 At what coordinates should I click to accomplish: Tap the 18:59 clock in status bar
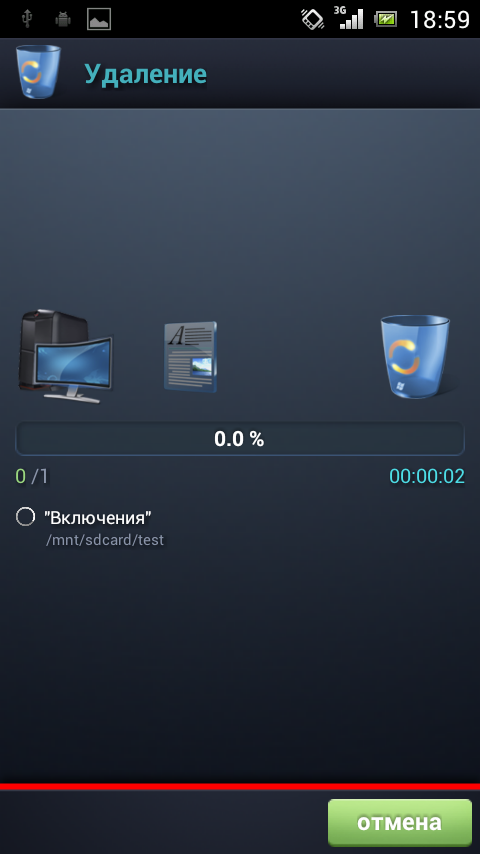tap(440, 20)
